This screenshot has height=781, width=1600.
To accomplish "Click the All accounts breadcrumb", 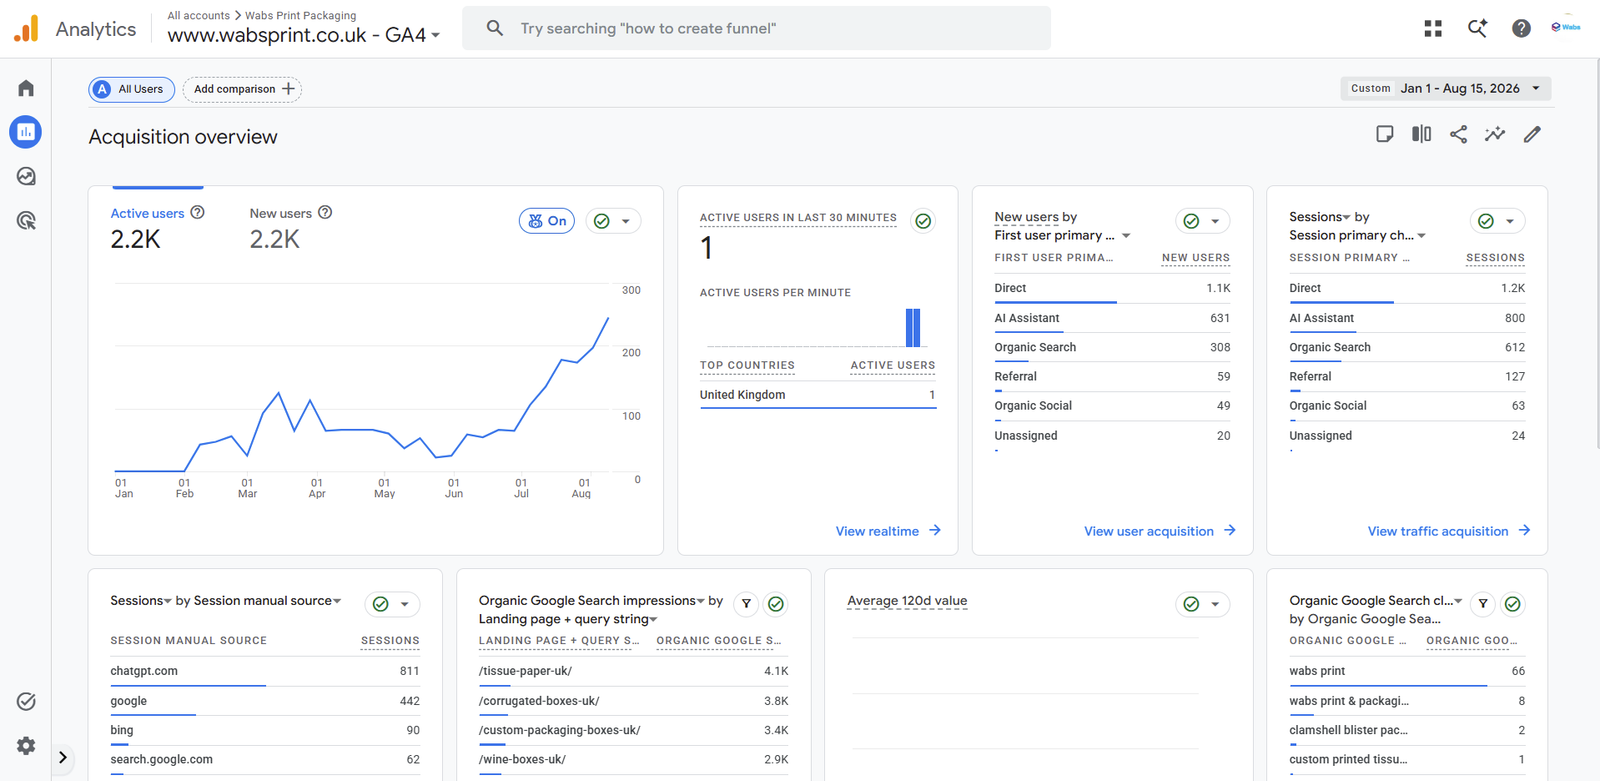I will tap(199, 15).
